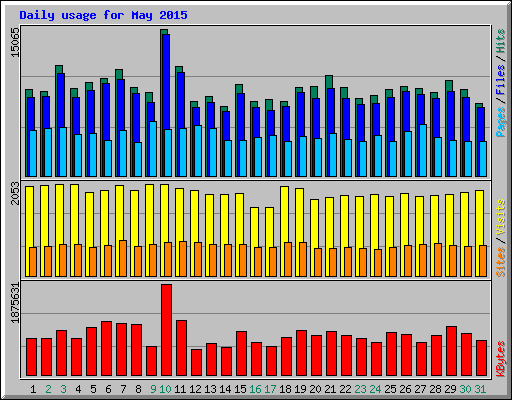Select the red KBytes bar for day 1

click(31, 357)
